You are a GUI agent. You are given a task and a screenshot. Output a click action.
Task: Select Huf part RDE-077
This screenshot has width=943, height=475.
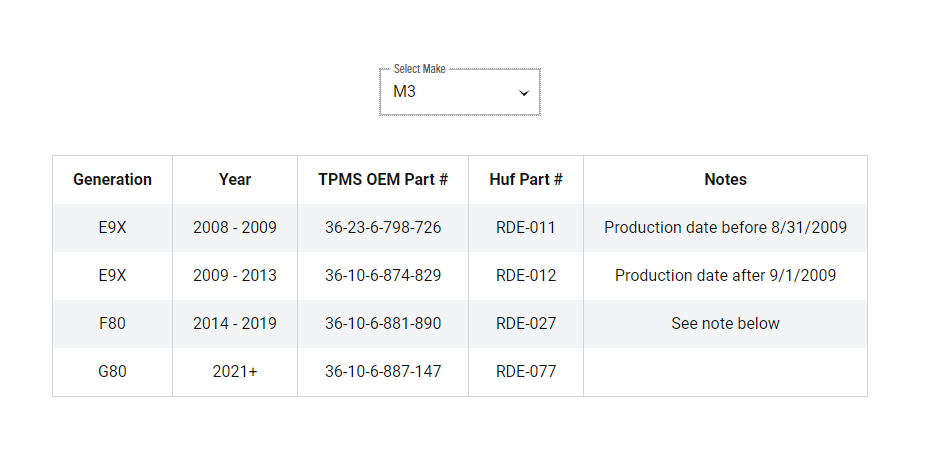(526, 372)
